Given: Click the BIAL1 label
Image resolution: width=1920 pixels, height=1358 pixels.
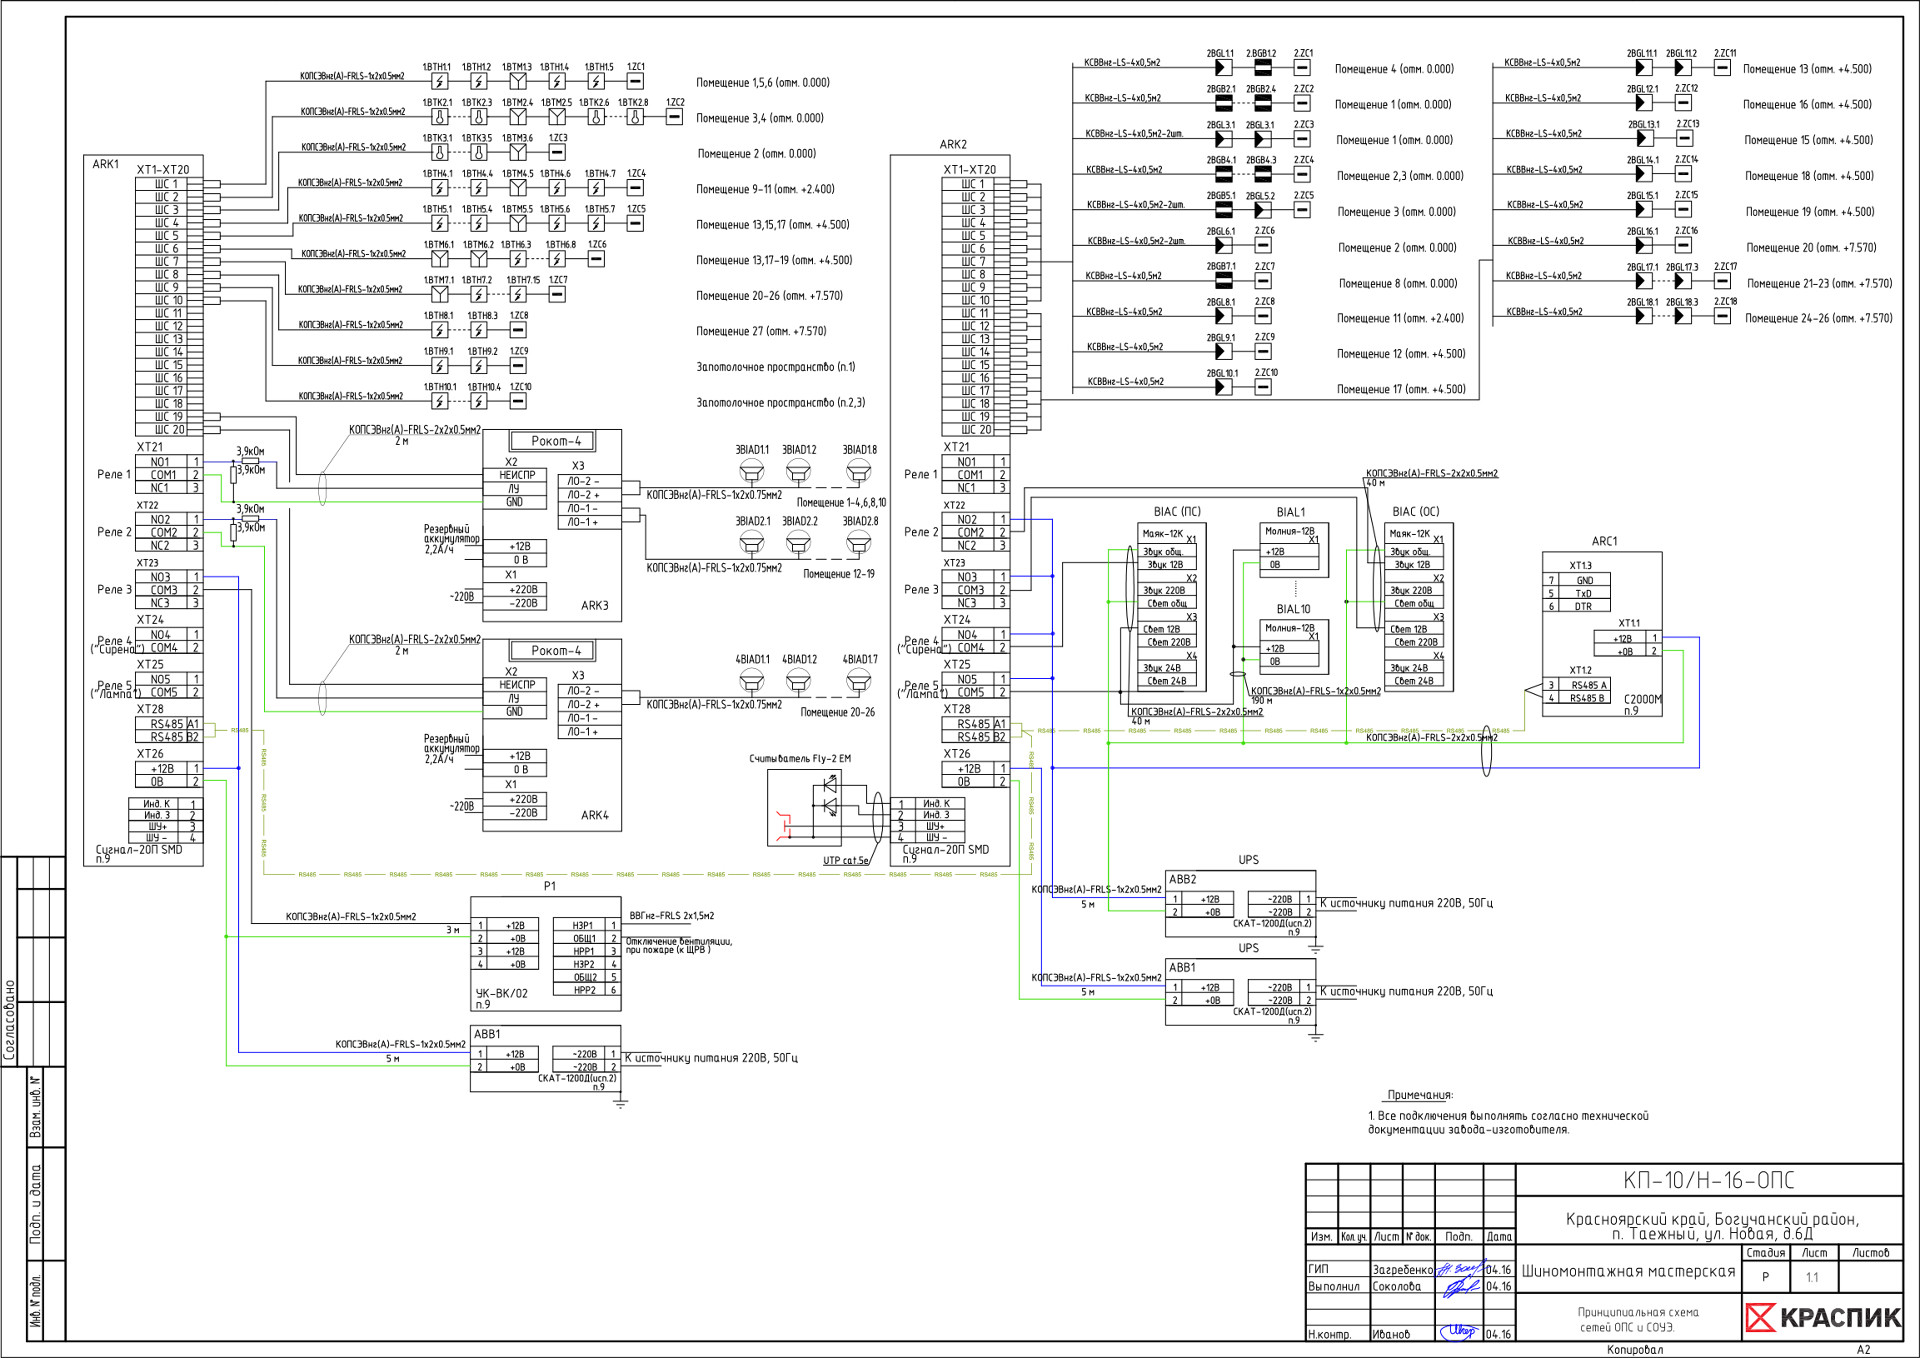Looking at the screenshot, I should click(x=1290, y=512).
